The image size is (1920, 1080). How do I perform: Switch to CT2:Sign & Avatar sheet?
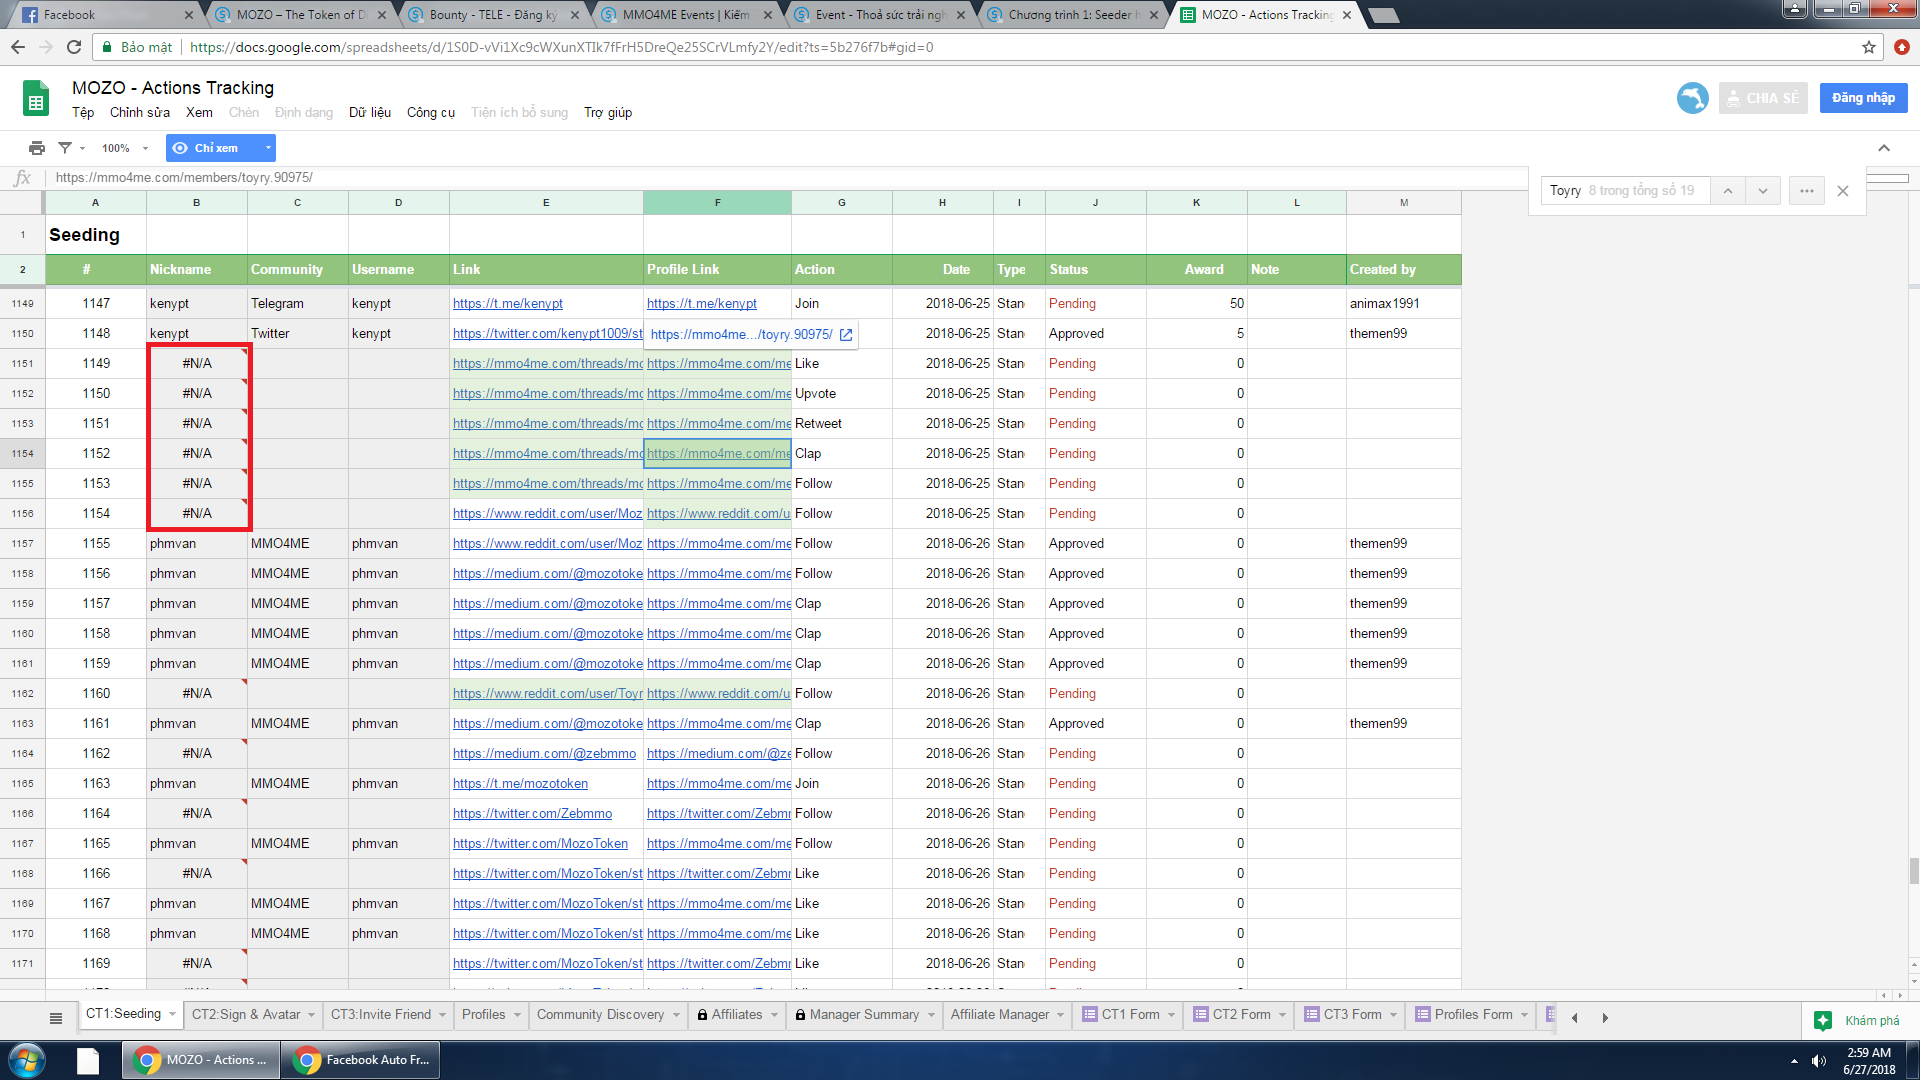pos(246,1015)
